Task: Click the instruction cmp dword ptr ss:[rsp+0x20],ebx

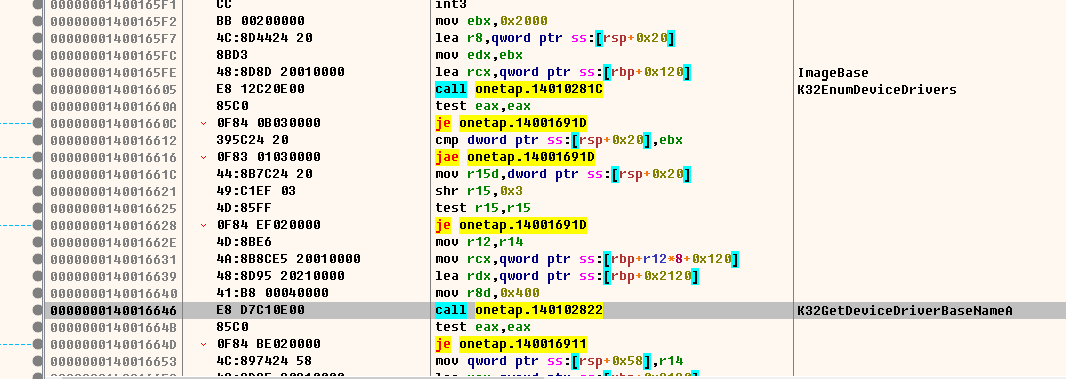Action: tap(560, 140)
